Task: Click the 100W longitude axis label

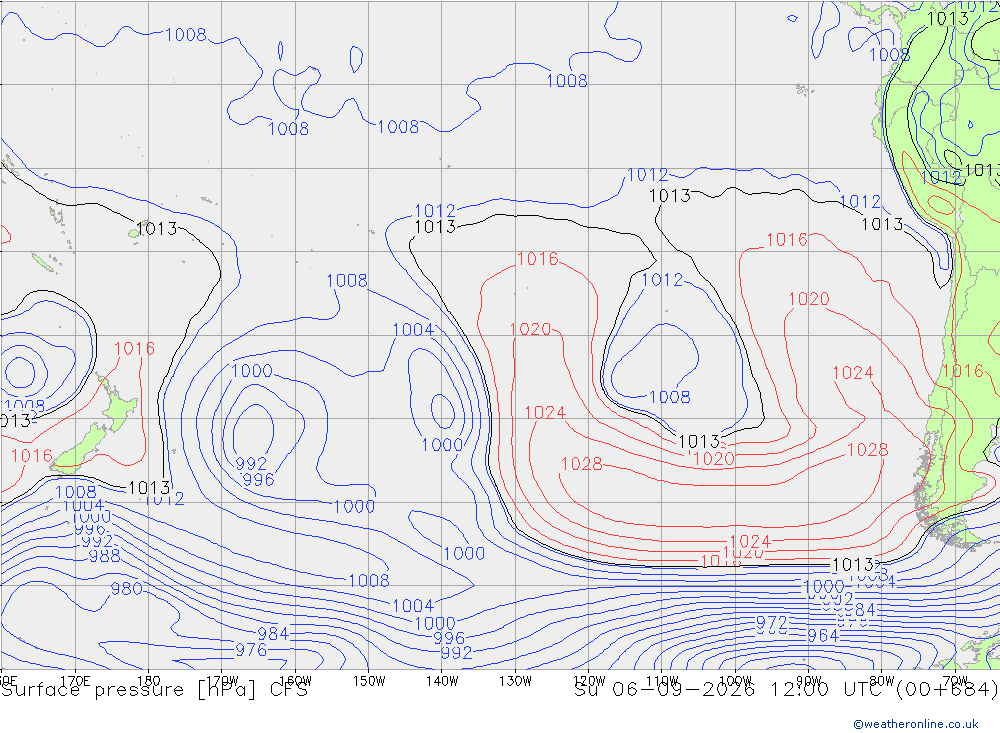Action: (735, 681)
